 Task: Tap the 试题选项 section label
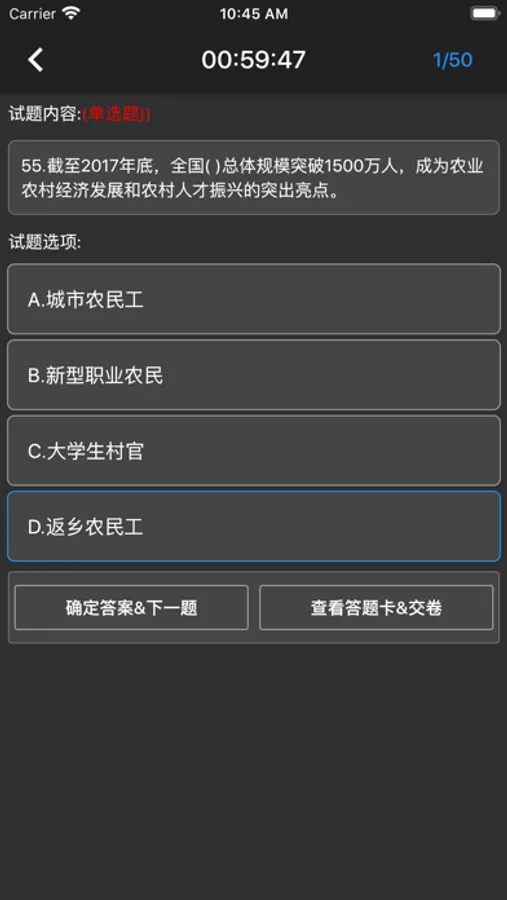point(45,243)
